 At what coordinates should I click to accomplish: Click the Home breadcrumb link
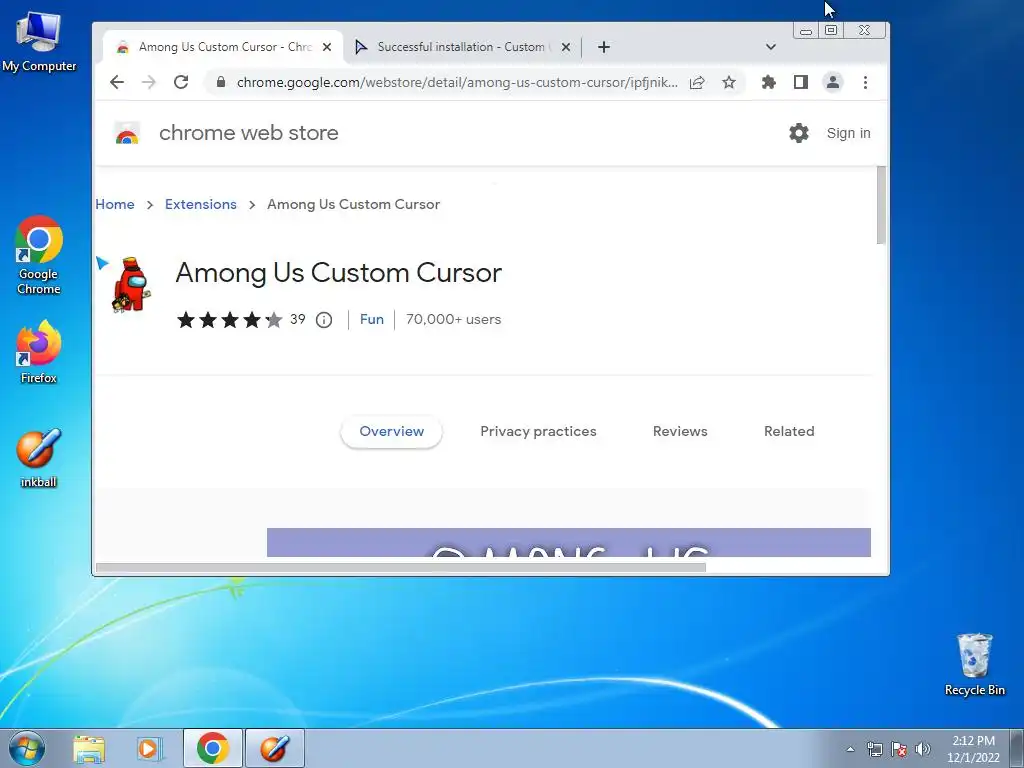[x=115, y=204]
